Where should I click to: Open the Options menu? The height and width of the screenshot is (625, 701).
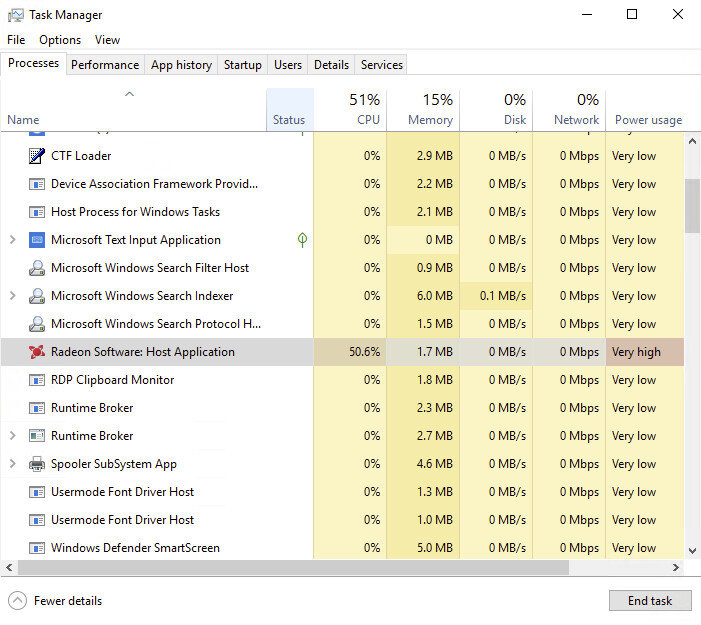(x=60, y=40)
